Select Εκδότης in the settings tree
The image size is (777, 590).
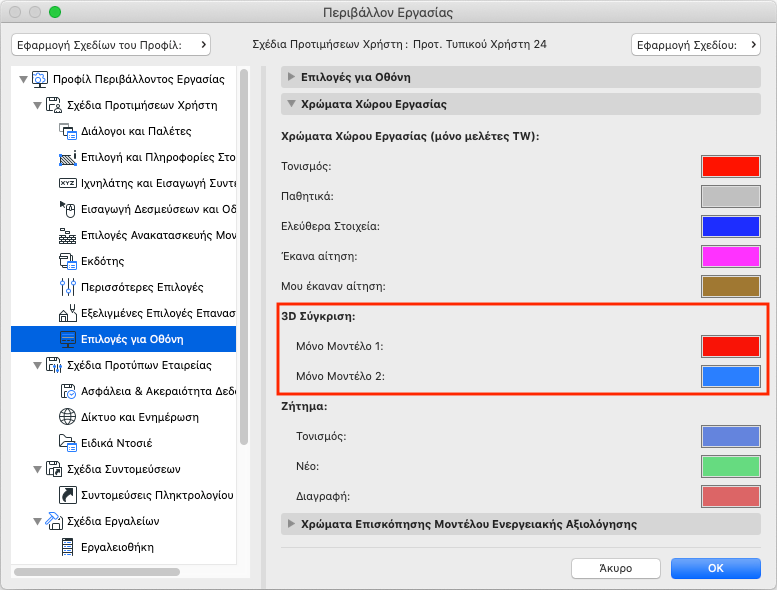tap(103, 261)
